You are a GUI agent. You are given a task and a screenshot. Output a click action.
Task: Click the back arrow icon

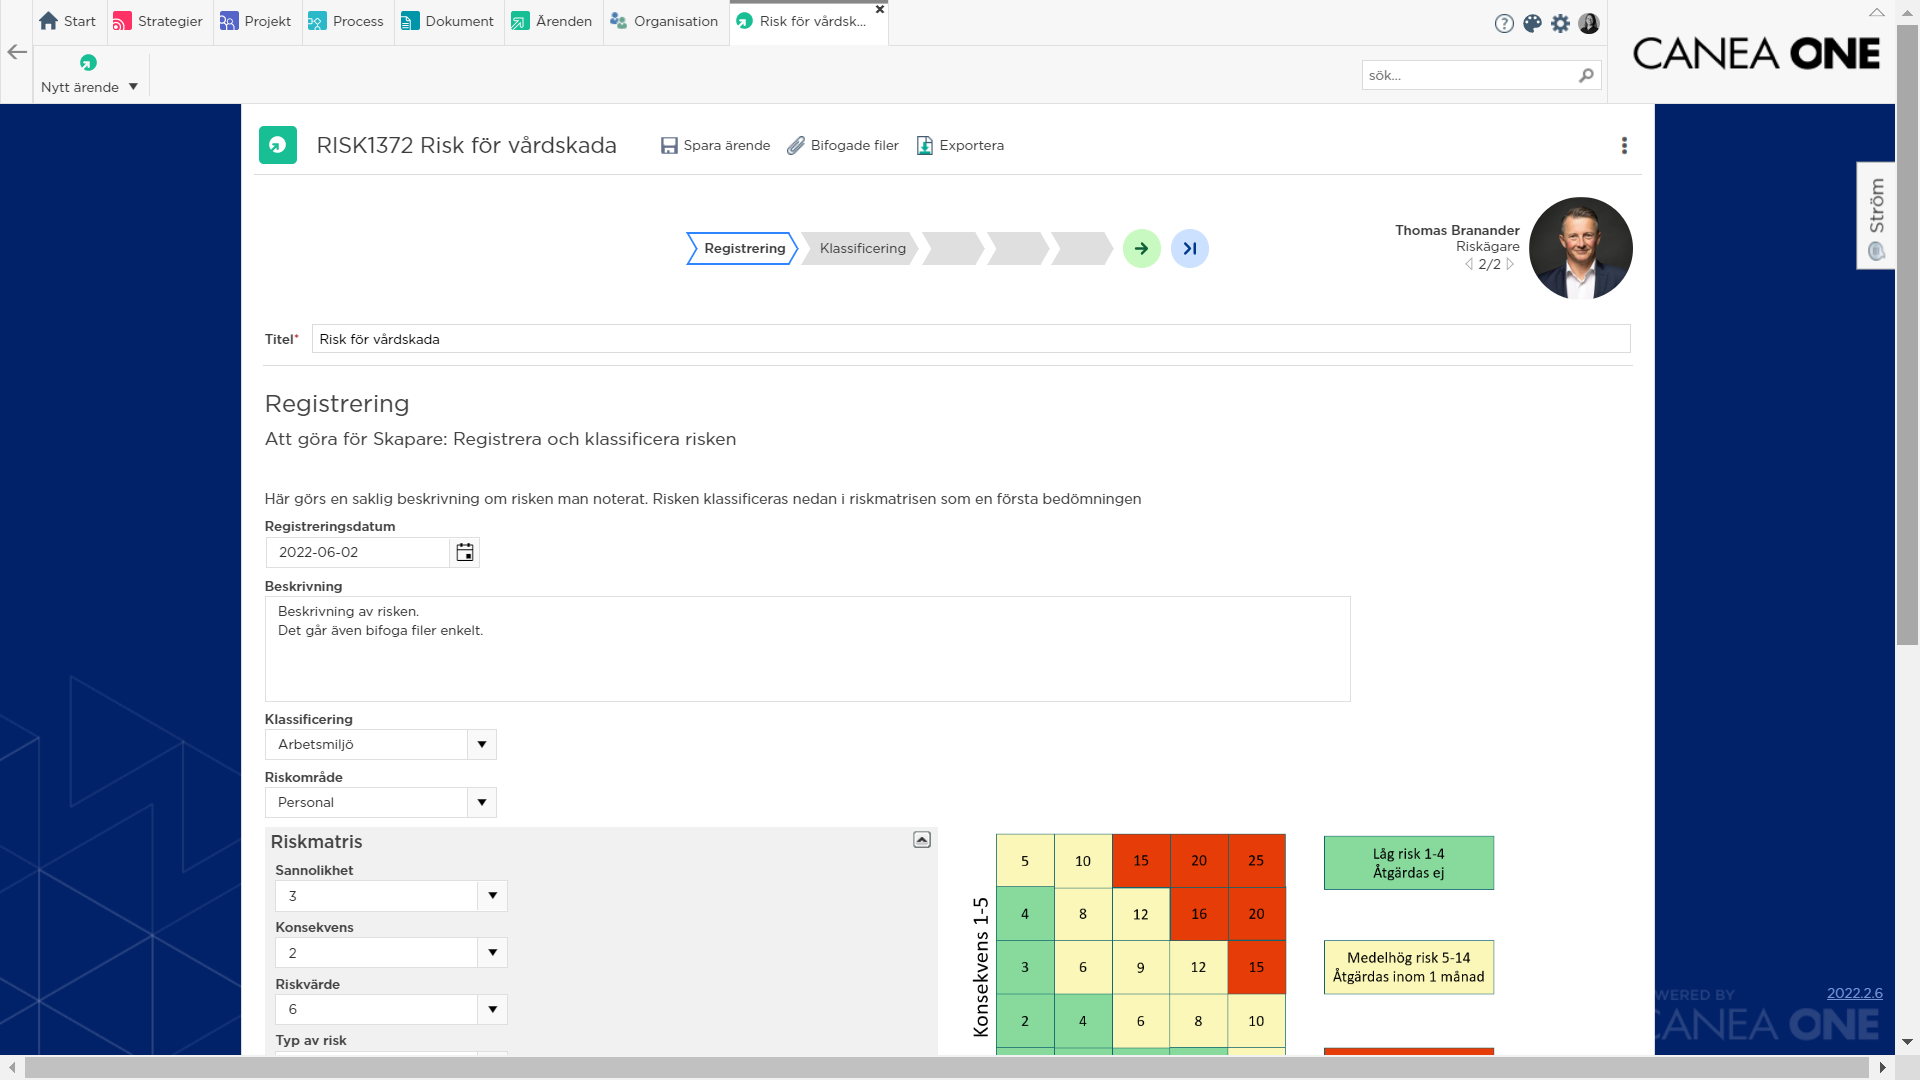click(x=17, y=52)
